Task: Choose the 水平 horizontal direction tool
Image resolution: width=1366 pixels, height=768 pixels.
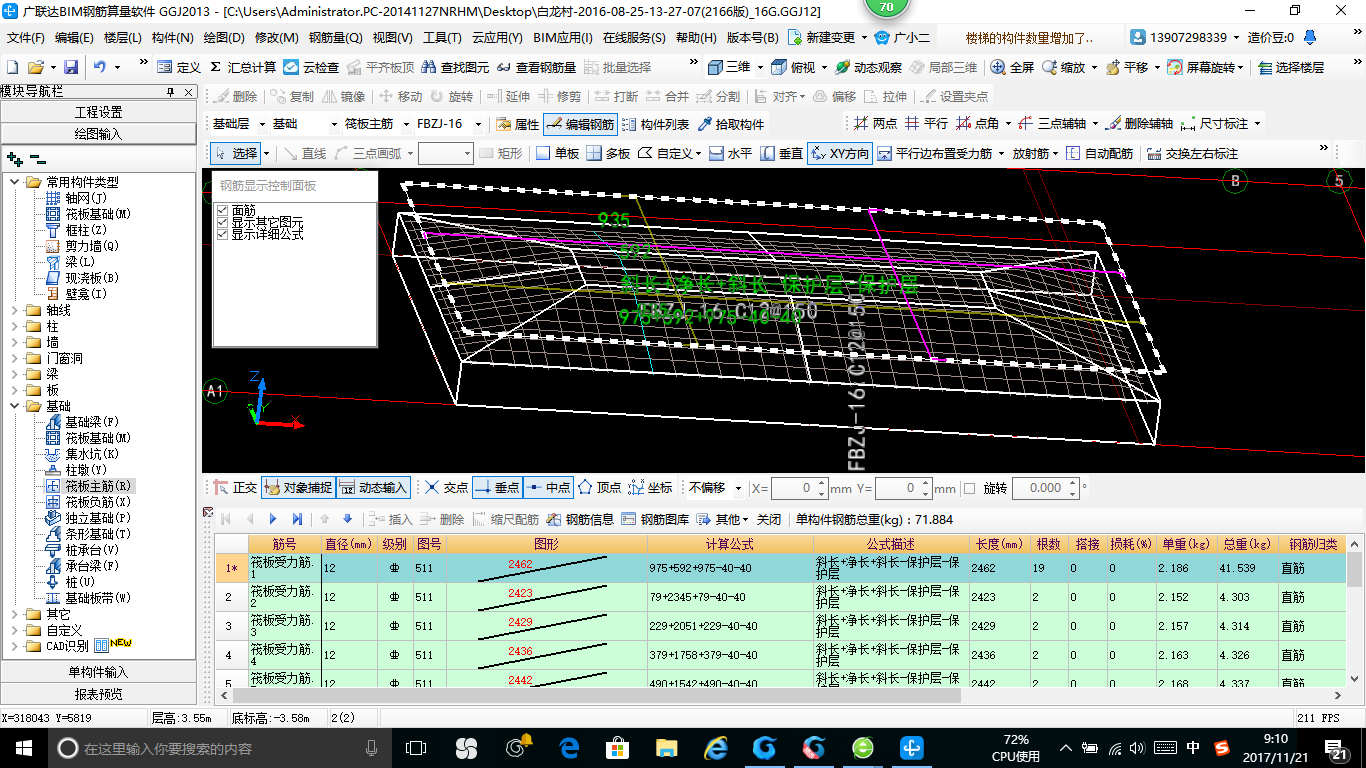Action: (x=730, y=154)
